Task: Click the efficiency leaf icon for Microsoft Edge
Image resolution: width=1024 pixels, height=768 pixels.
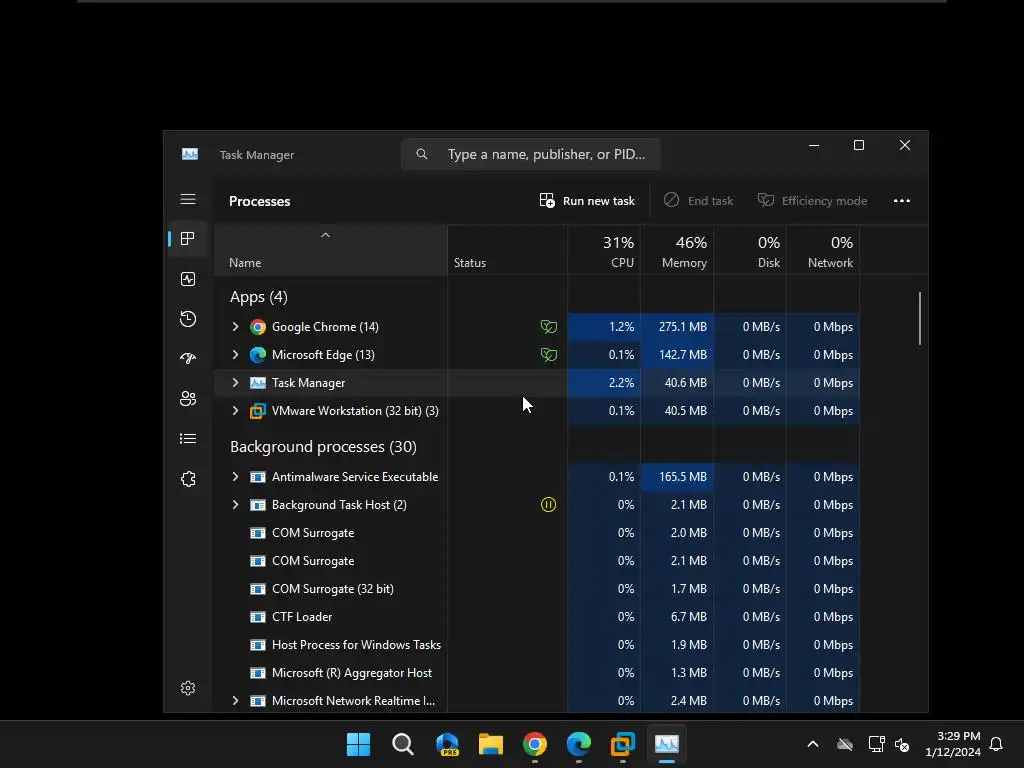Action: click(549, 355)
